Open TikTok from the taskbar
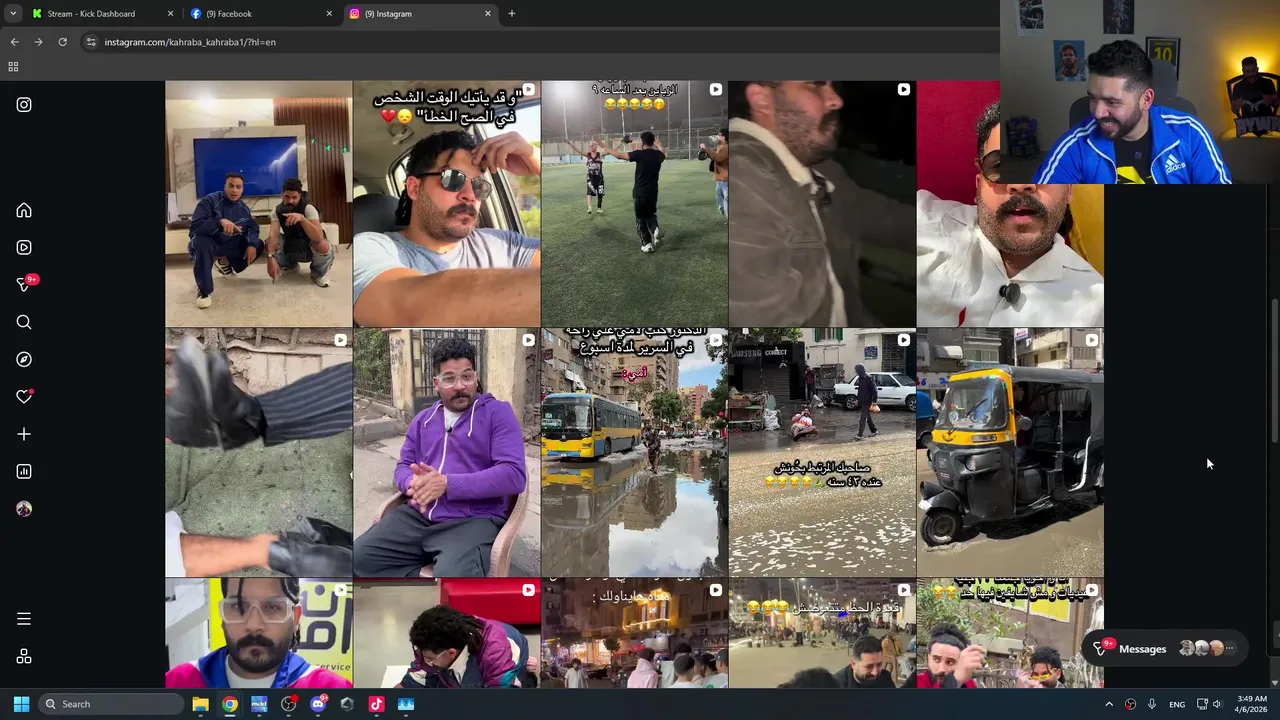 376,704
